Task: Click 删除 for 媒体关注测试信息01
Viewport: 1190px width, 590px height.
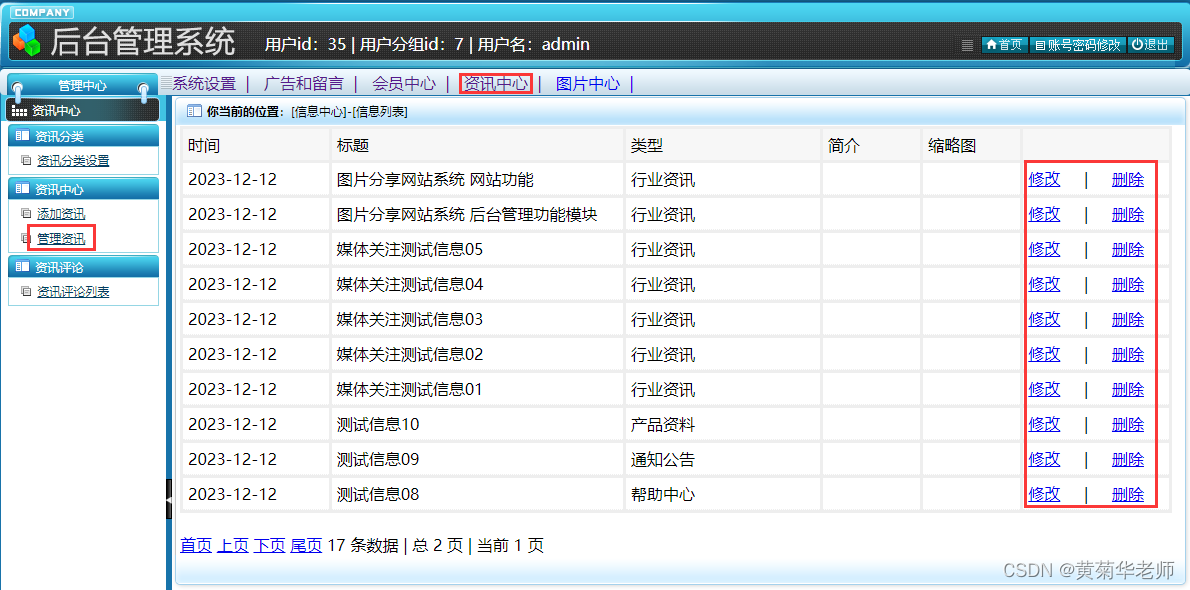Action: [1128, 390]
